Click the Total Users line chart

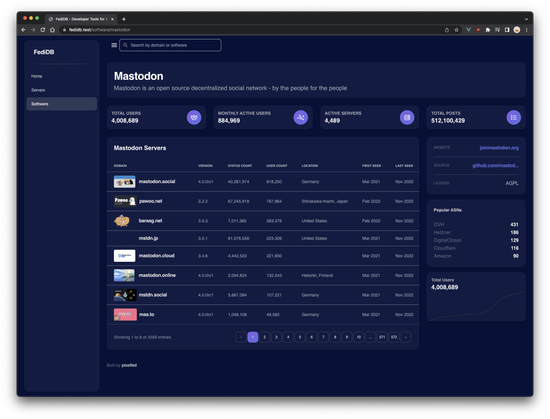(476, 306)
